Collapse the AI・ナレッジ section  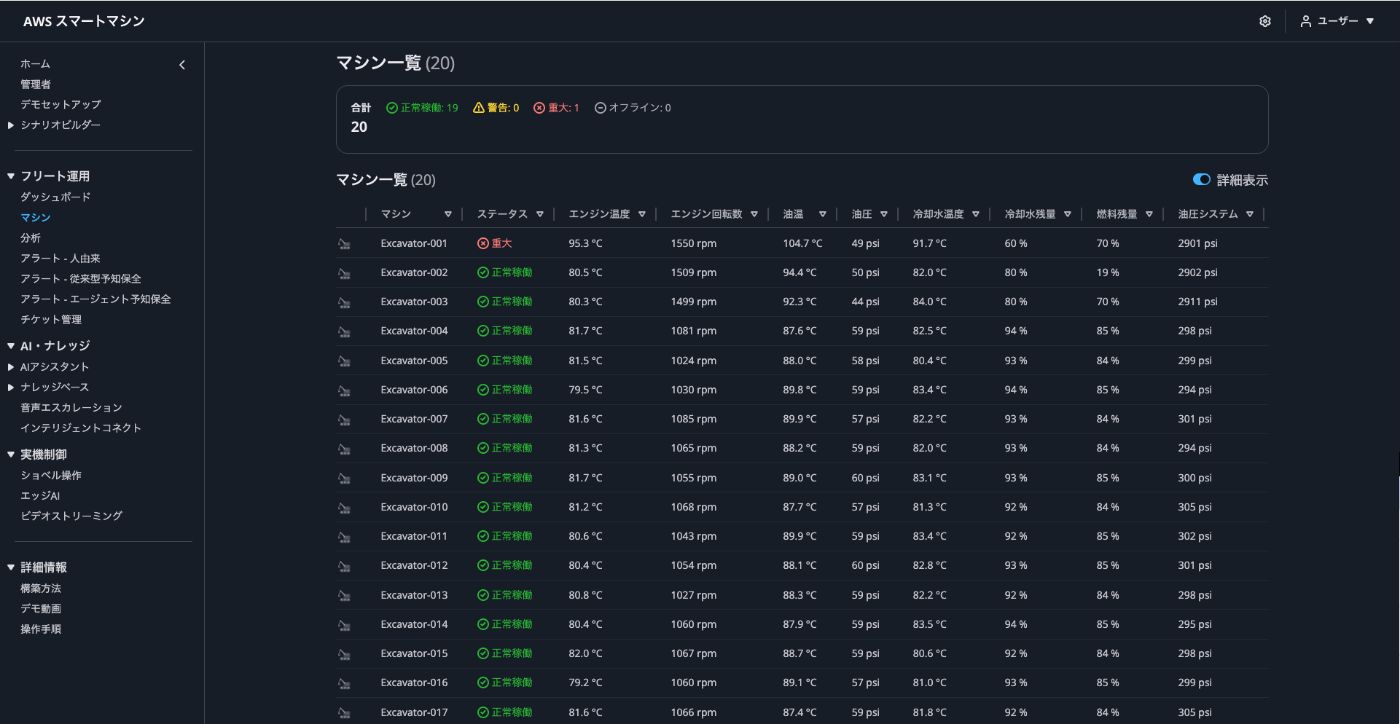(x=11, y=346)
